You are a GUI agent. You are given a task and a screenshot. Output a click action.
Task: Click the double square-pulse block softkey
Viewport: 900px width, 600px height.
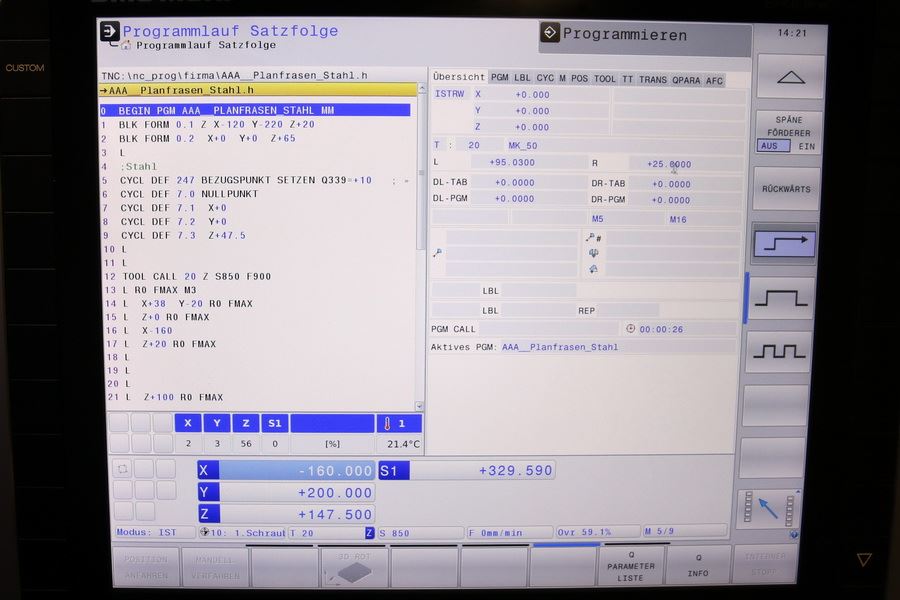pos(784,350)
